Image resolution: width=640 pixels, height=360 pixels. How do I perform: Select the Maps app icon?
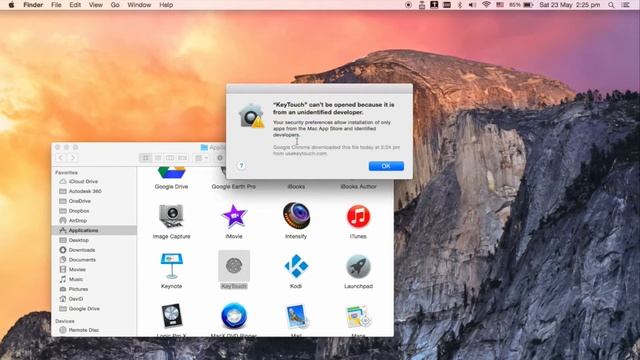point(358,316)
